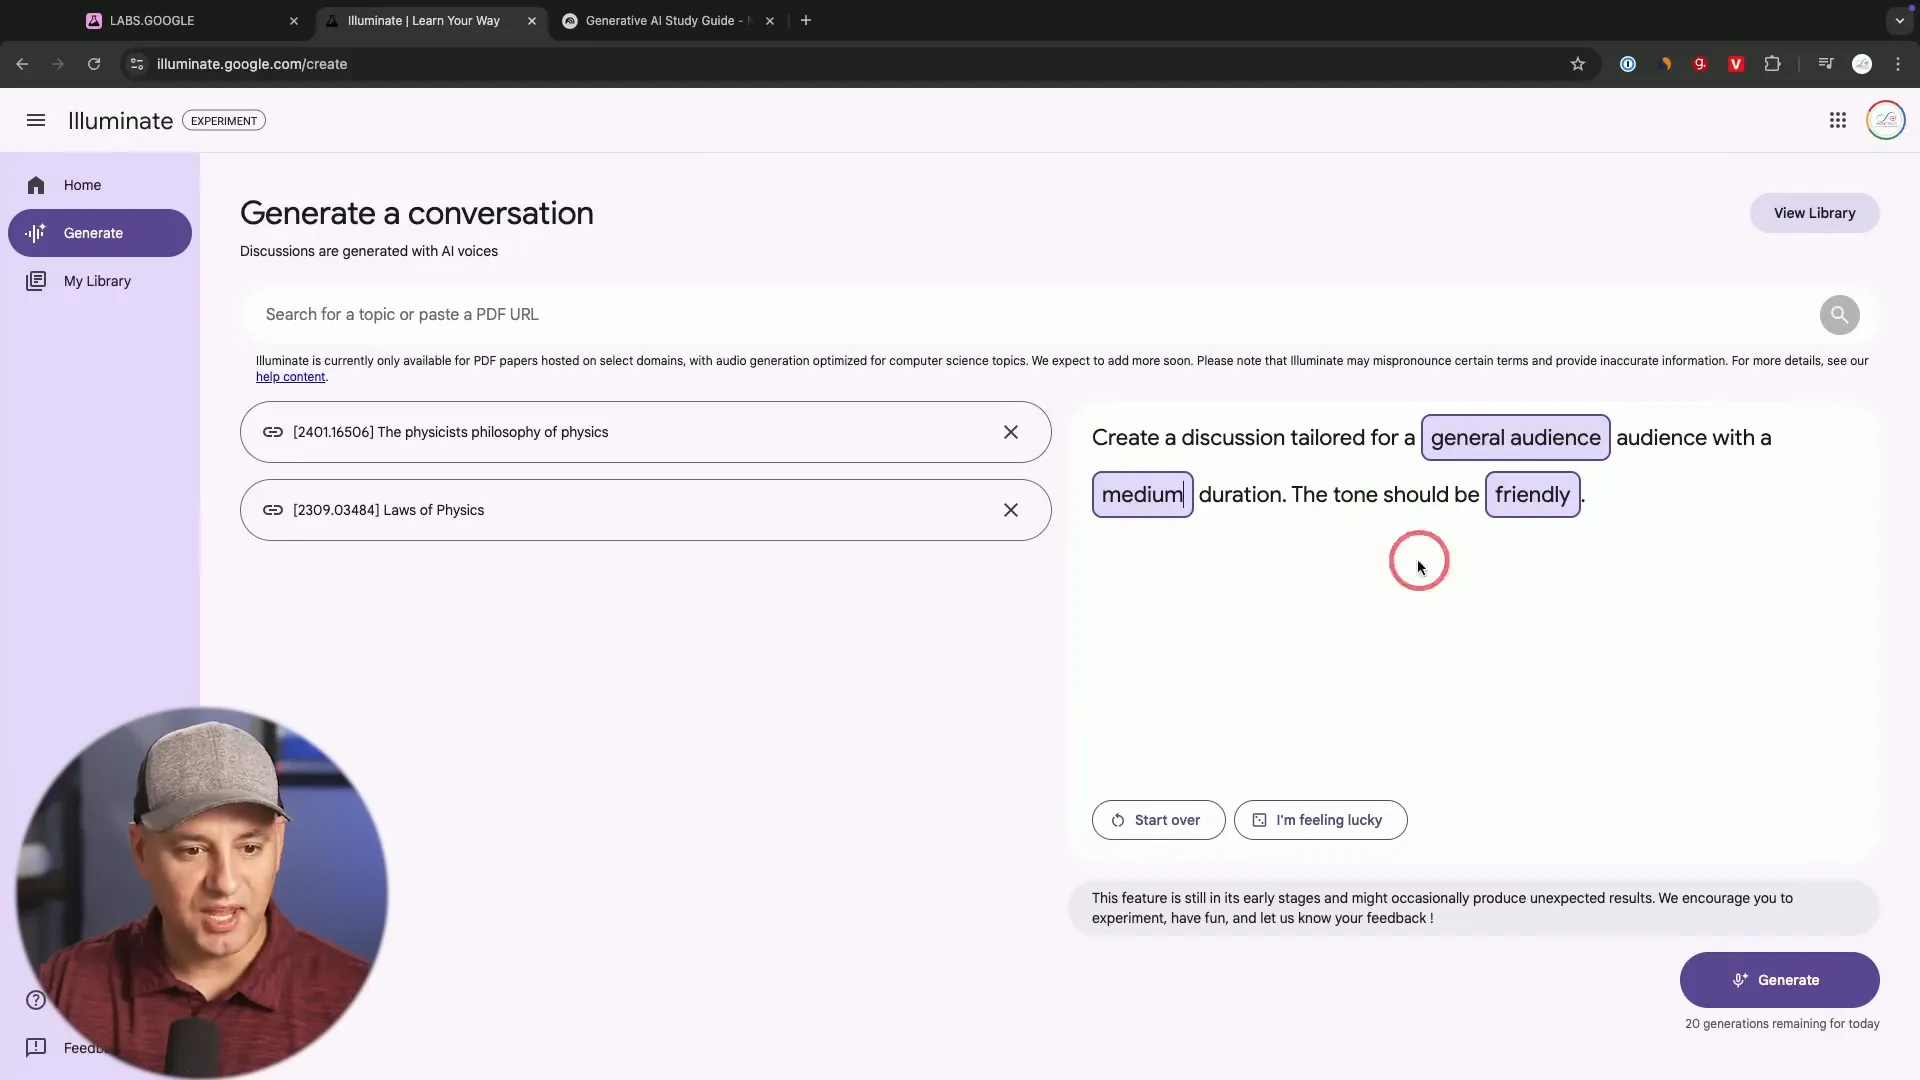Open the extensions puzzle icon

(1772, 64)
